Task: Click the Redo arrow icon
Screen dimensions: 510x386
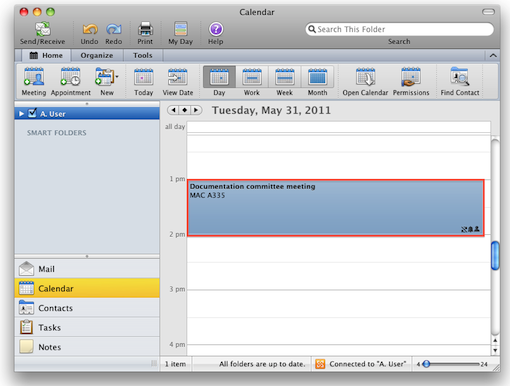Action: coord(114,29)
